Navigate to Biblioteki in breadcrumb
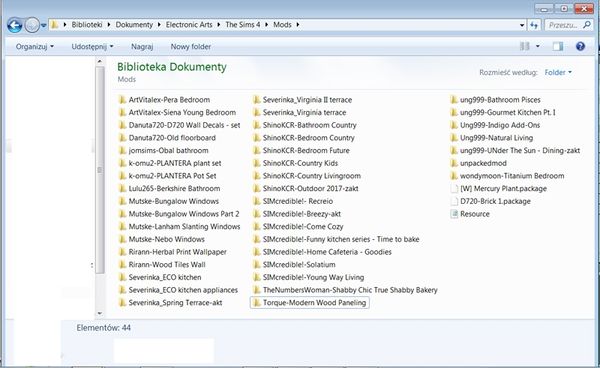Viewport: 600px width, 368px height. (87, 25)
